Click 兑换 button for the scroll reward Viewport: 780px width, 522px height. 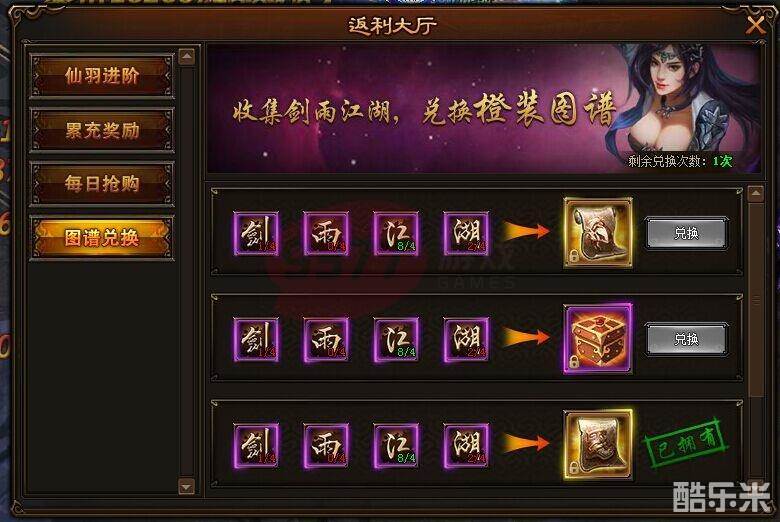(686, 233)
